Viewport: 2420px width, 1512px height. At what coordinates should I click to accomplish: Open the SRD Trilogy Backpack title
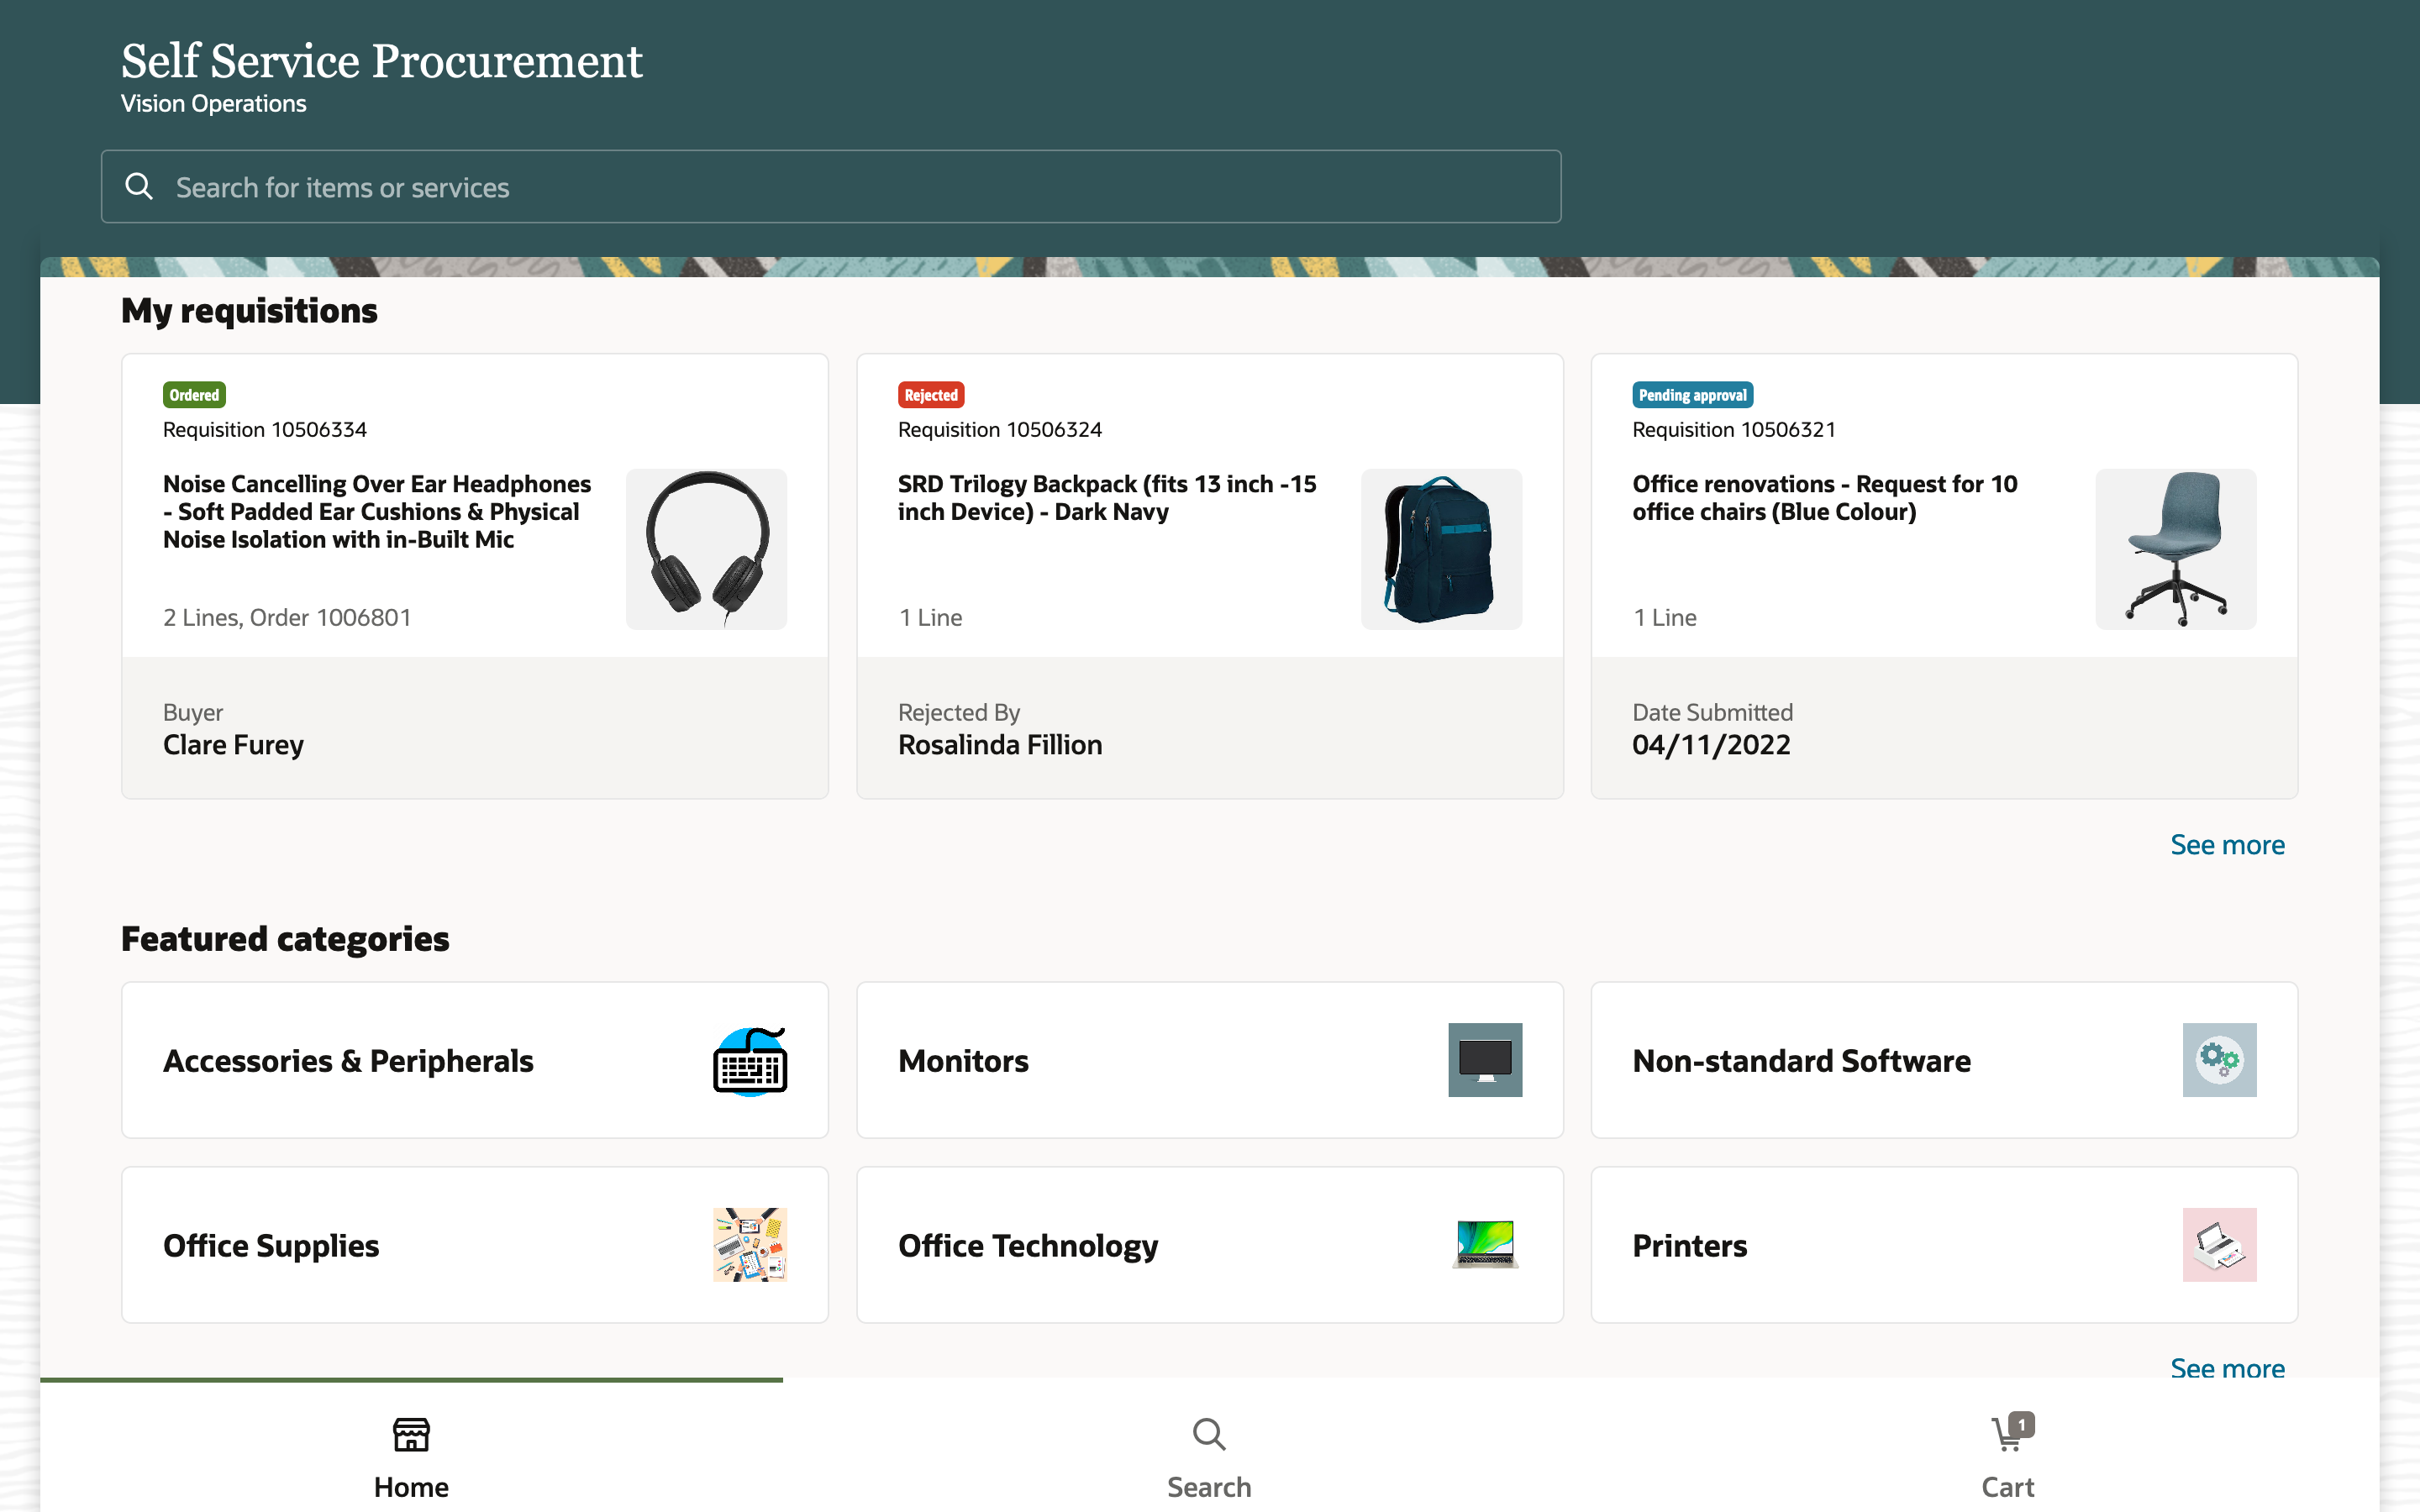pos(1107,497)
